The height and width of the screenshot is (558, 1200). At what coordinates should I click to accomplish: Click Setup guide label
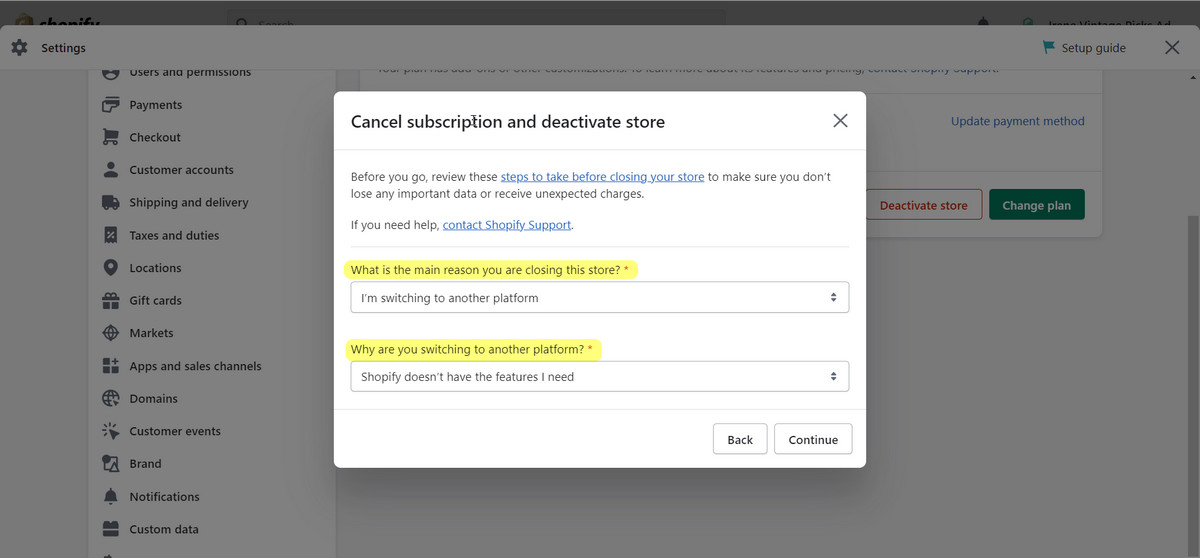point(1093,48)
